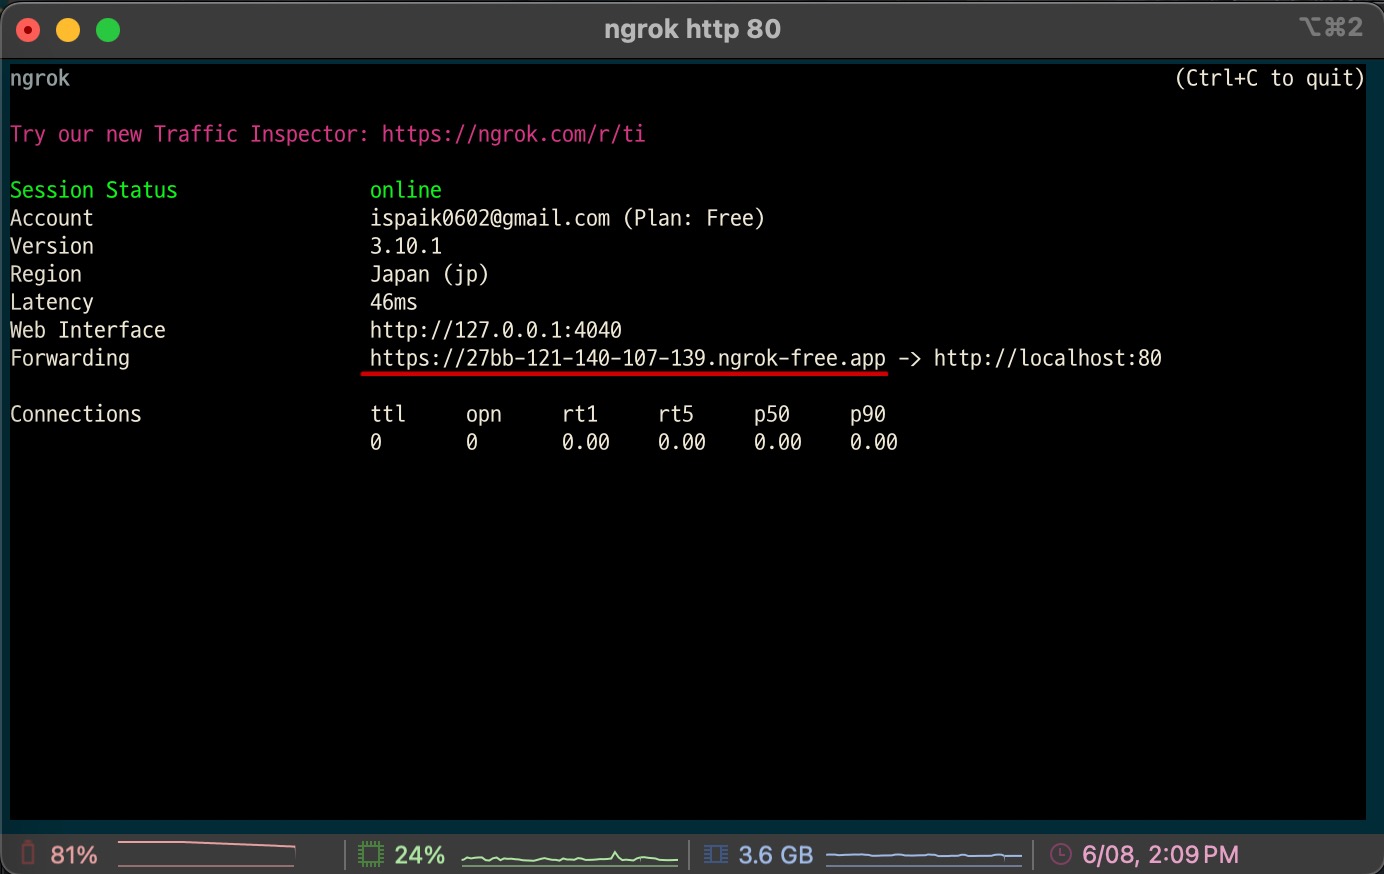This screenshot has height=874, width=1384.
Task: Click the 'Latency' label
Action: 52,302
